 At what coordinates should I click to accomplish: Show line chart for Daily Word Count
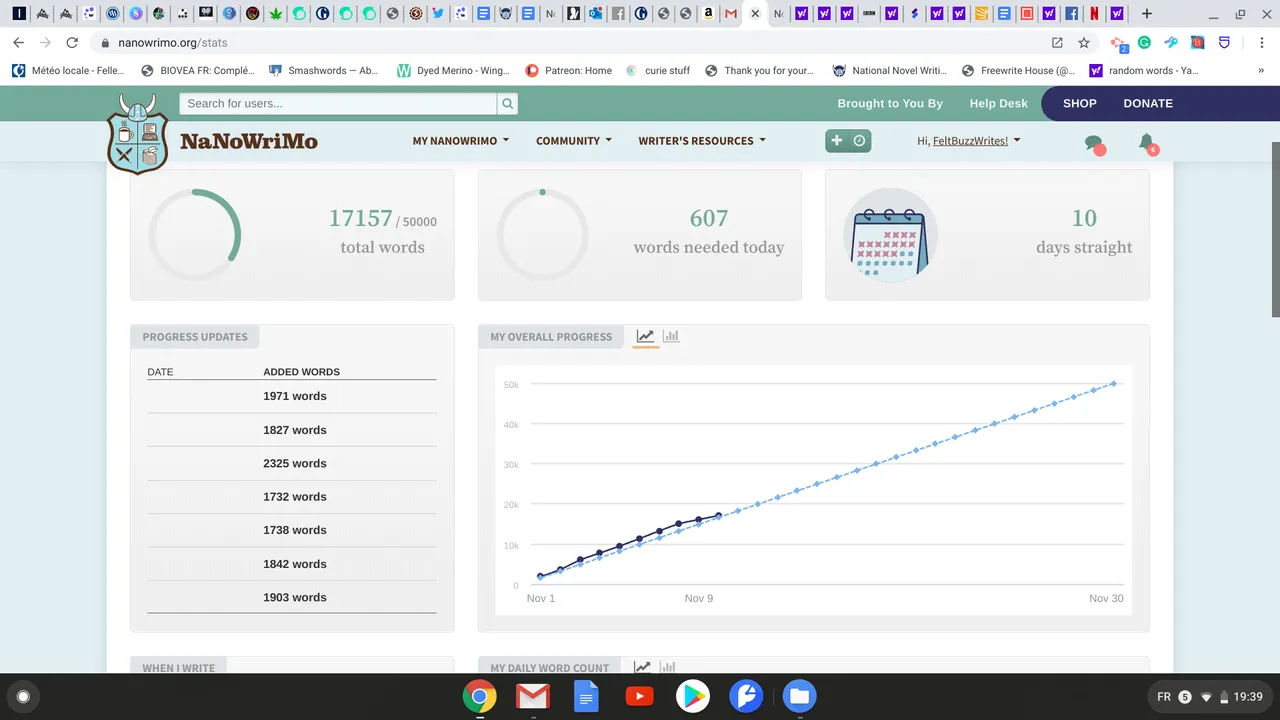coord(642,667)
